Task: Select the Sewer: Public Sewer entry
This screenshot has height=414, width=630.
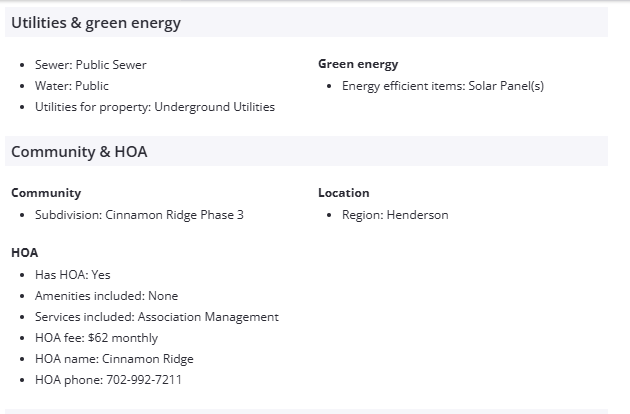Action: [x=90, y=65]
